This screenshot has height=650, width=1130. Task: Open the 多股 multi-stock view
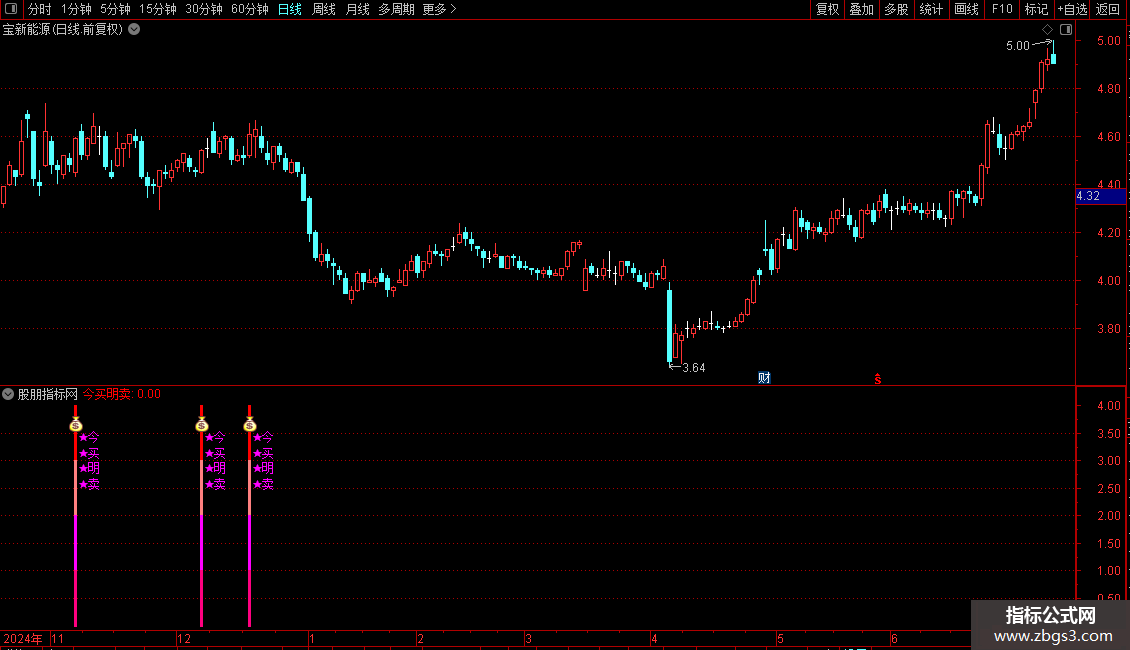pos(896,9)
